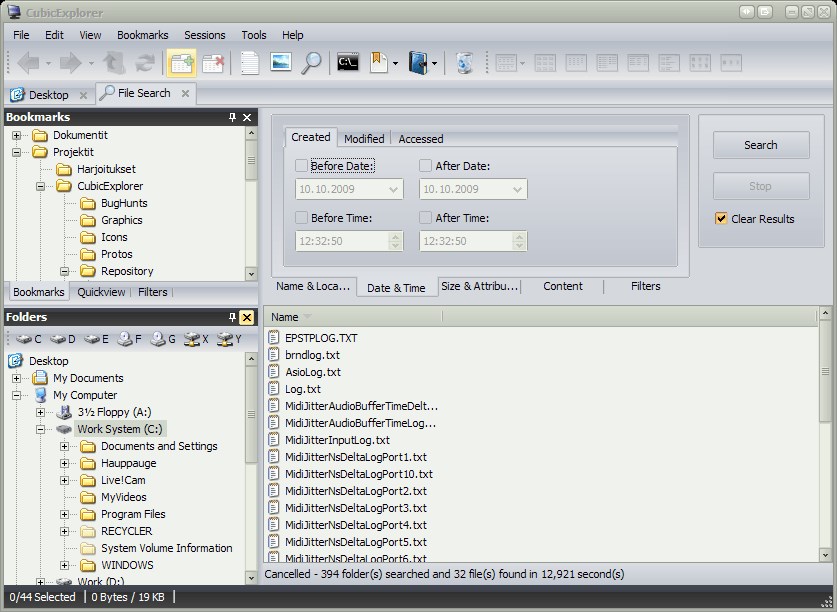Collapse the Projektit bookmark folder
Screen dimensions: 837x612
click(x=17, y=152)
